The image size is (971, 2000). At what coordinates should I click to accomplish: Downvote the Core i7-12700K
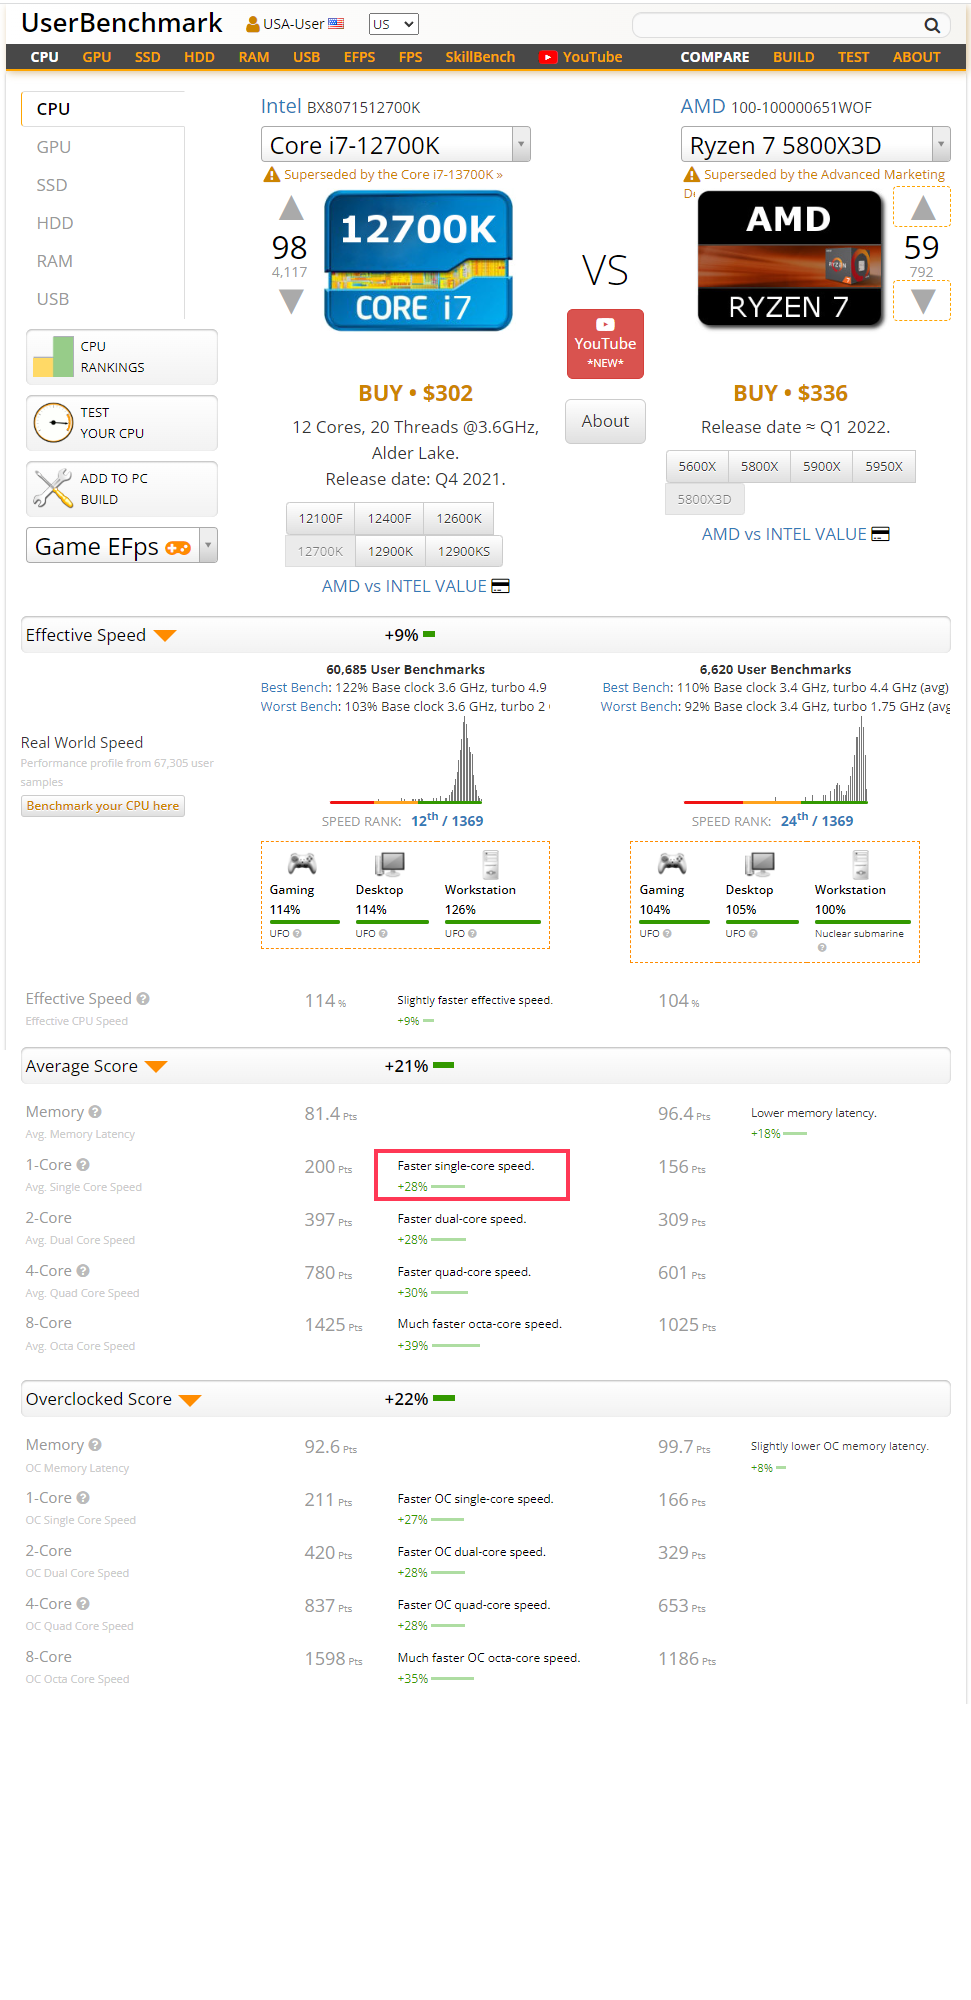pos(291,301)
